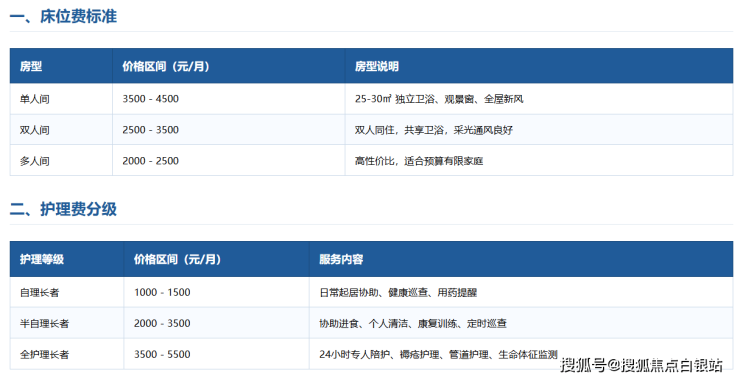740x381 pixels.
Task: Select the 双人间 row label
Action: tap(34, 130)
